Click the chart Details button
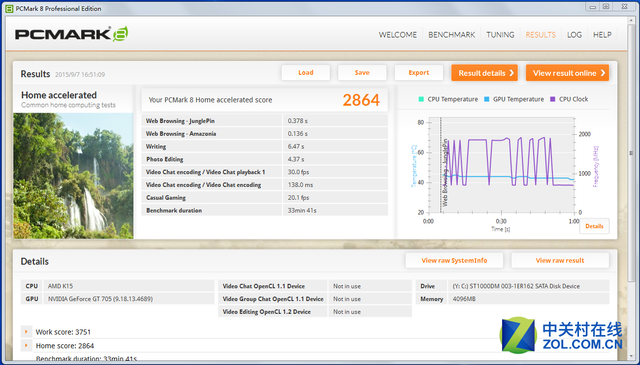Image resolution: width=640 pixels, height=365 pixels. point(594,226)
